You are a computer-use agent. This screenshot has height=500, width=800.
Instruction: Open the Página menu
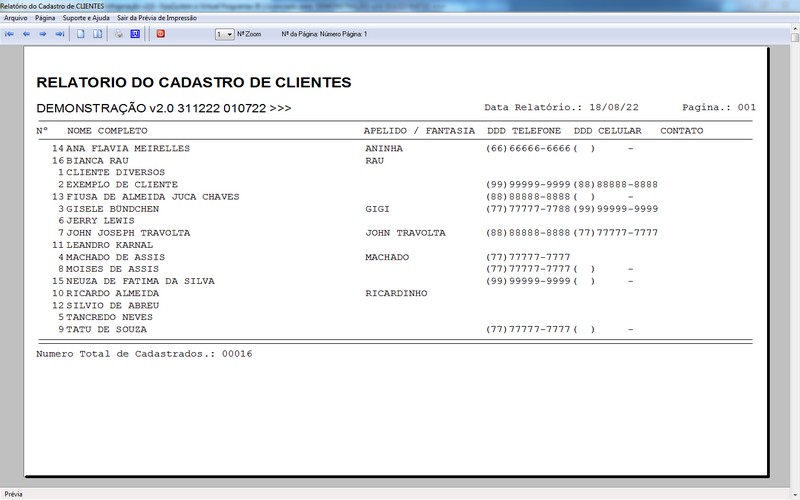point(45,18)
